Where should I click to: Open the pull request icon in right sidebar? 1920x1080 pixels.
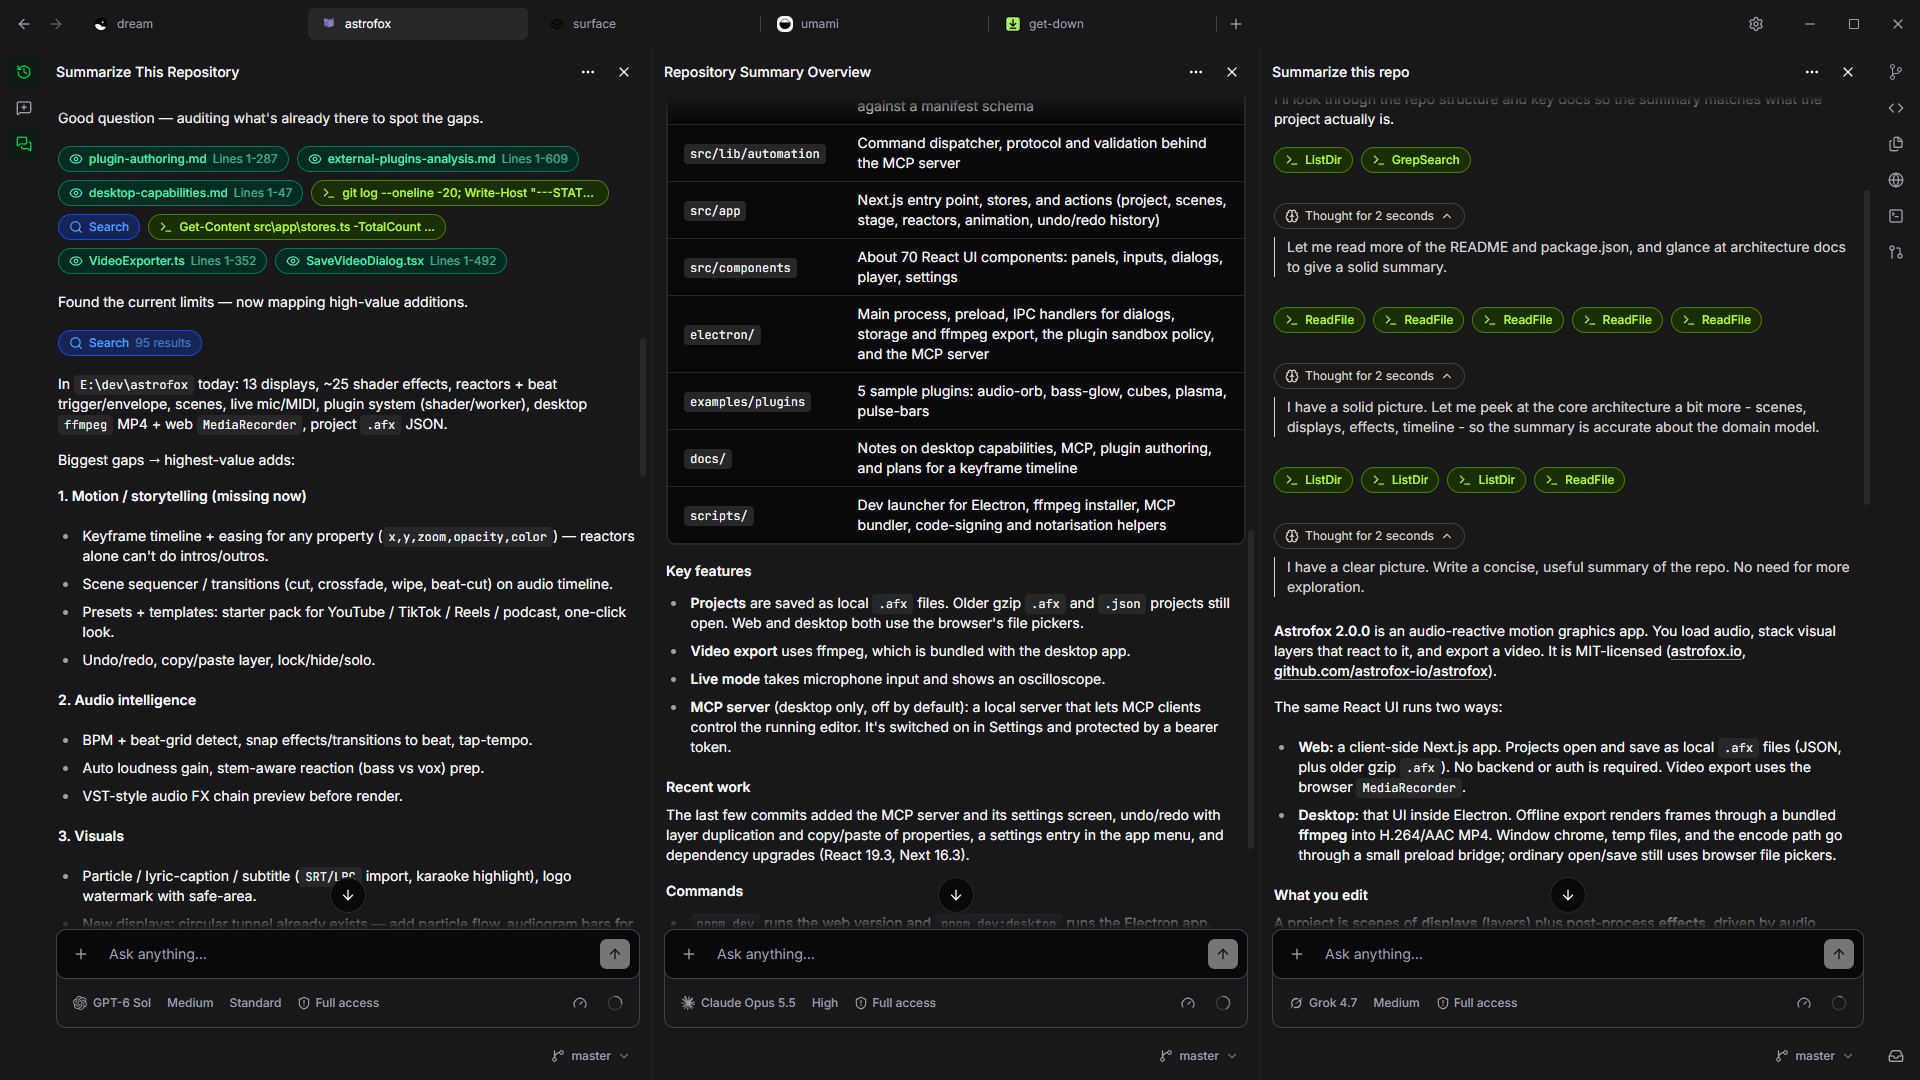[x=1896, y=252]
